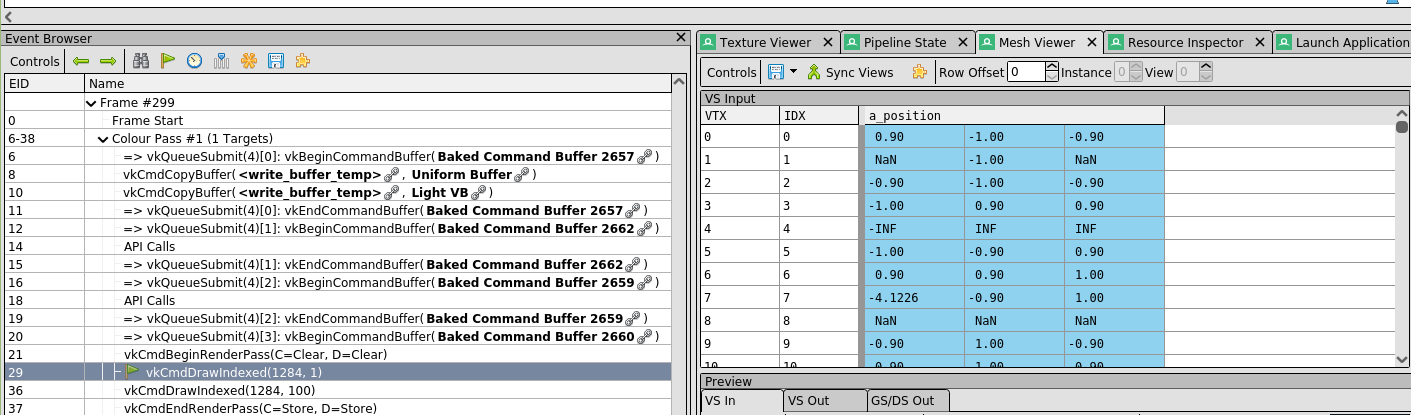This screenshot has width=1411, height=415.
Task: Click the clock time-durations icon
Action: [195, 61]
